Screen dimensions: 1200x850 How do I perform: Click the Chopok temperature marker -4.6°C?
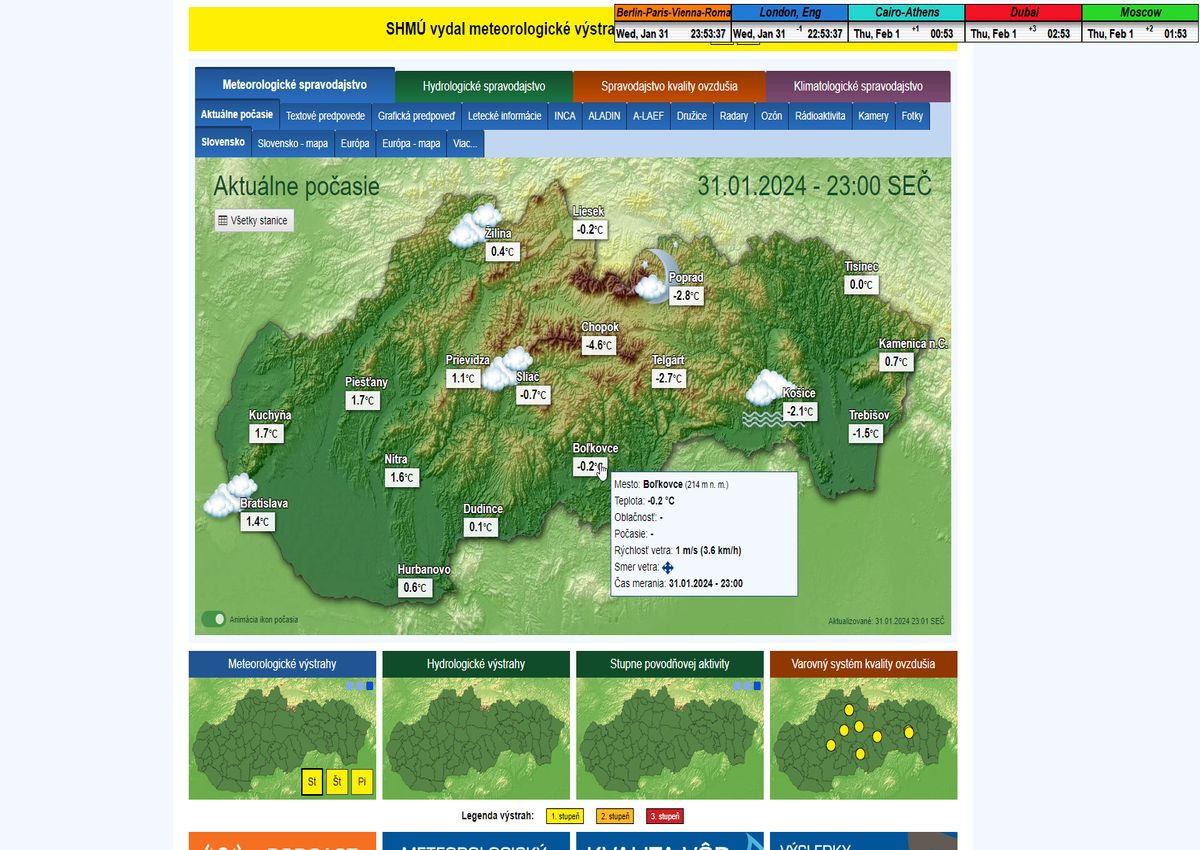599,345
